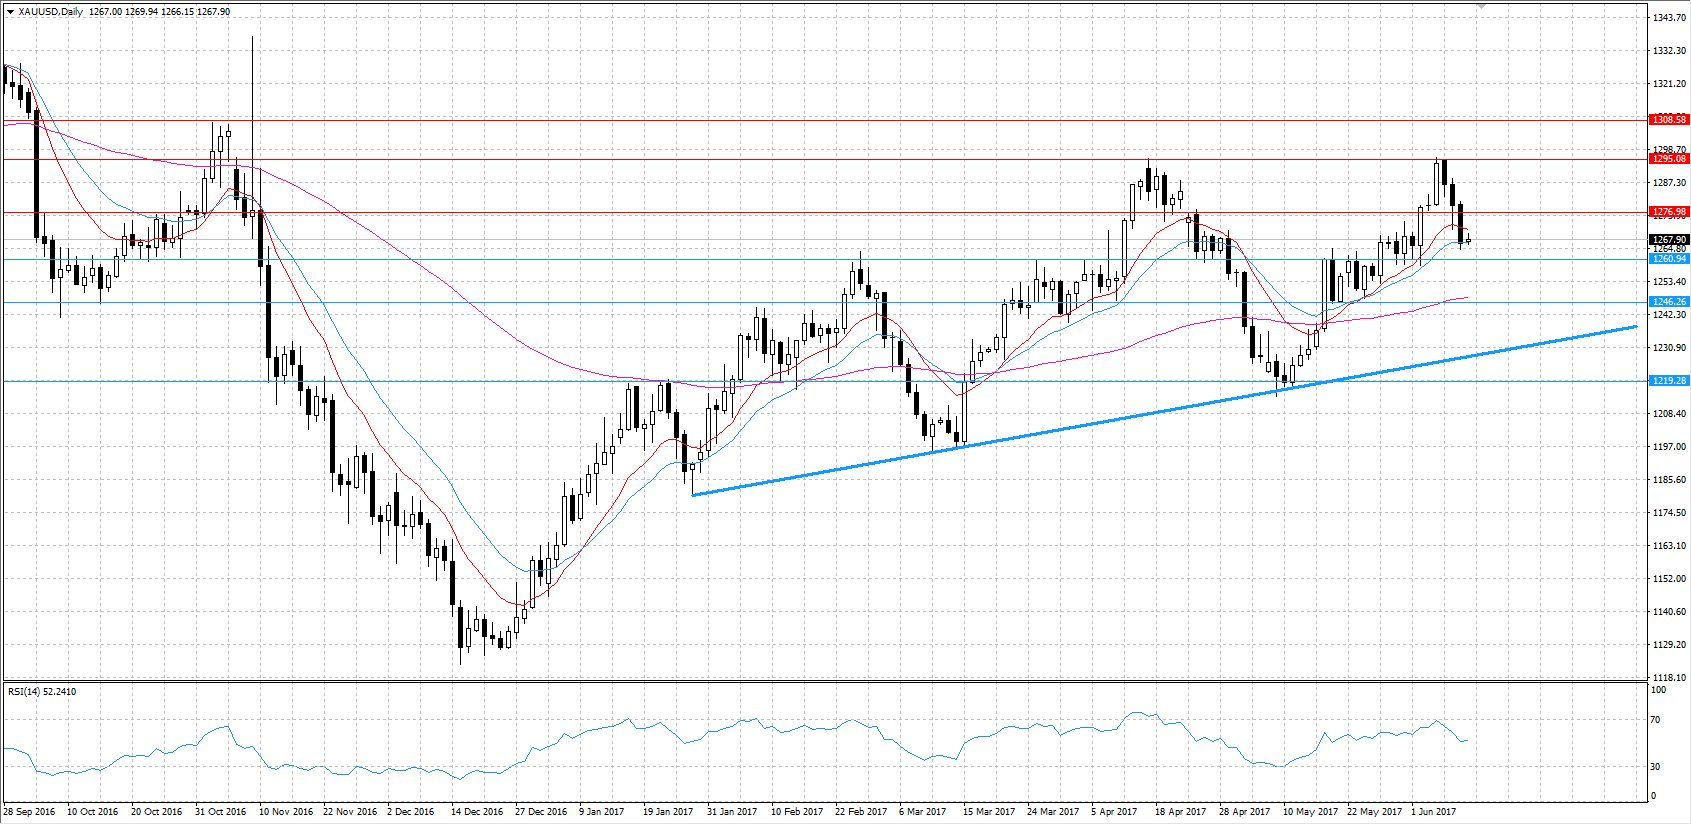The width and height of the screenshot is (1691, 824).
Task: Click the 22 Feb 2017 date label
Action: [x=861, y=812]
